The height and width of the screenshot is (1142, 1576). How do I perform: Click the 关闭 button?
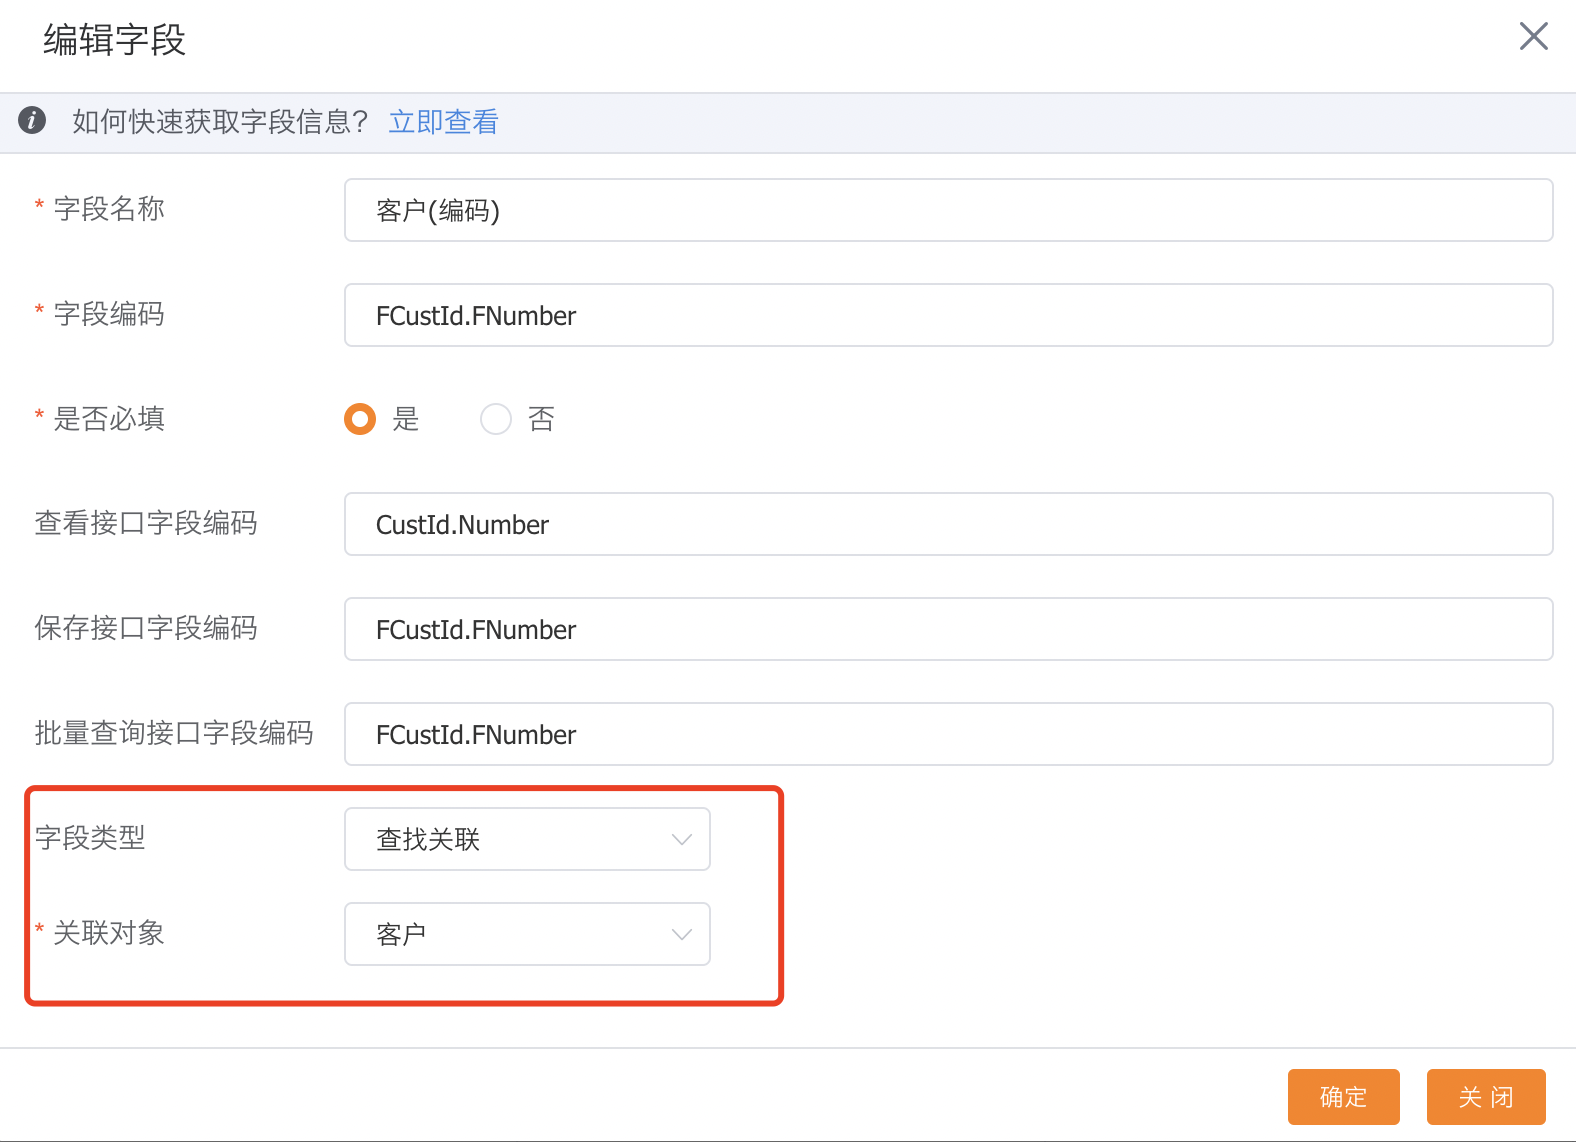1486,1097
